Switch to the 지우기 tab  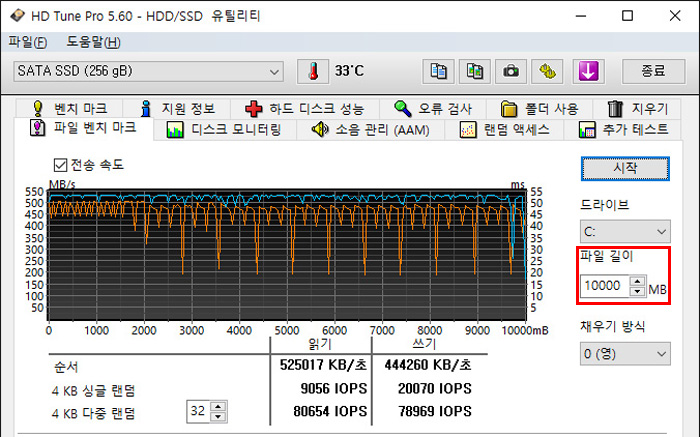tap(637, 108)
